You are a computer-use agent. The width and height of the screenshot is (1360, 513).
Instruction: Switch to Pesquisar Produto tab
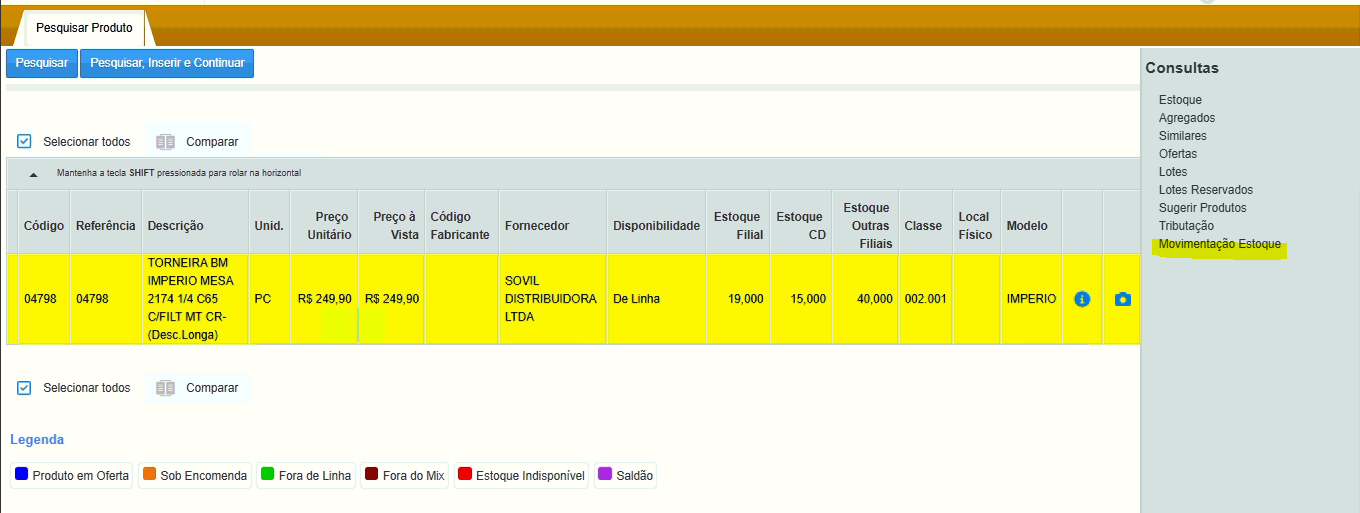click(84, 28)
